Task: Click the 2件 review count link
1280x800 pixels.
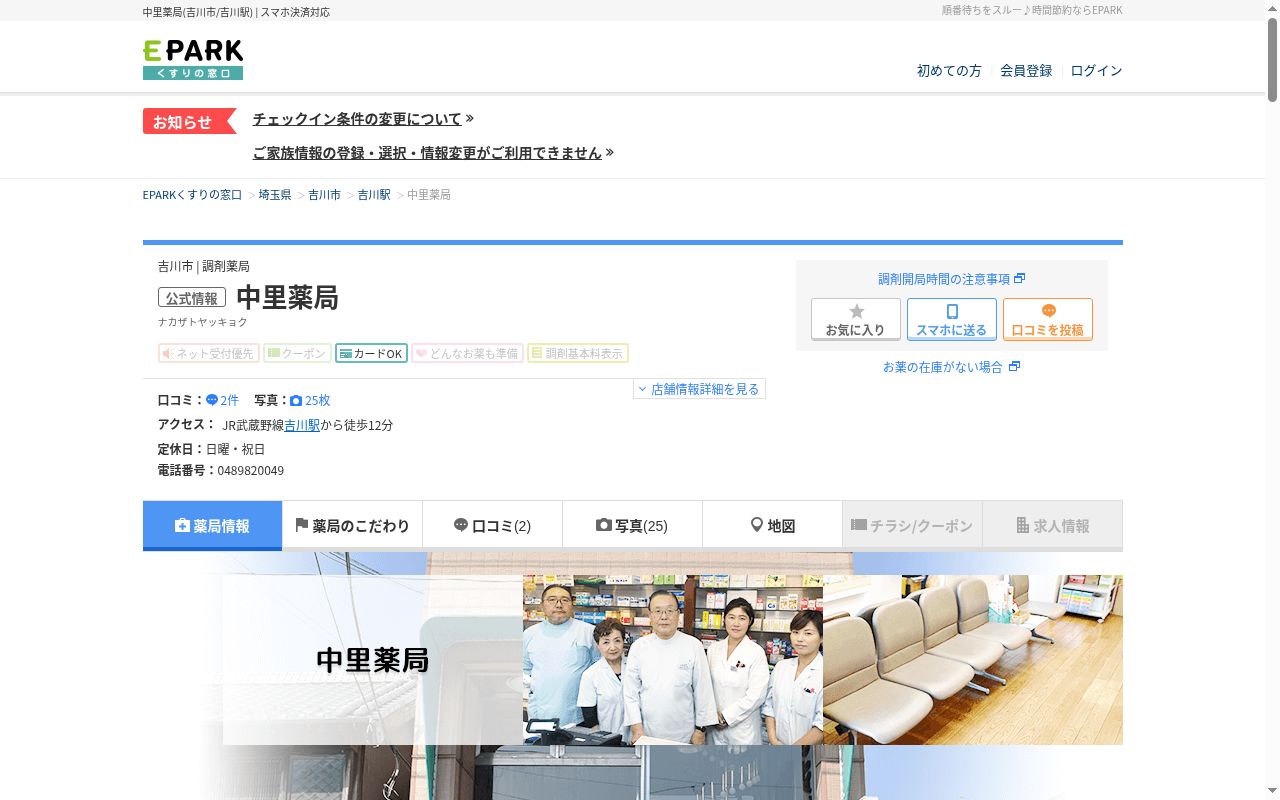Action: 230,400
